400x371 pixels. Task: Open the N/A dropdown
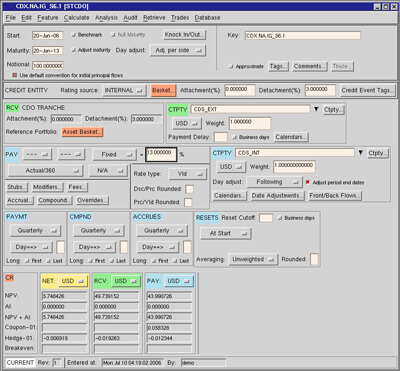coord(108,171)
